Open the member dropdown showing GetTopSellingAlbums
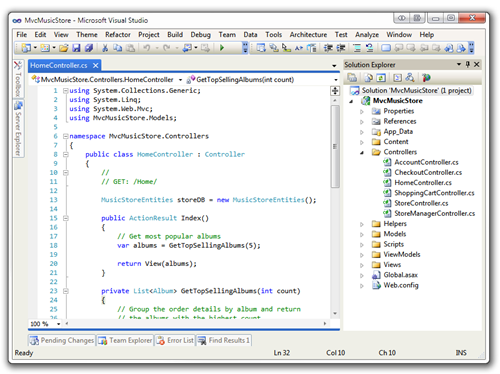The width and height of the screenshot is (500, 374). pyautogui.click(x=336, y=80)
